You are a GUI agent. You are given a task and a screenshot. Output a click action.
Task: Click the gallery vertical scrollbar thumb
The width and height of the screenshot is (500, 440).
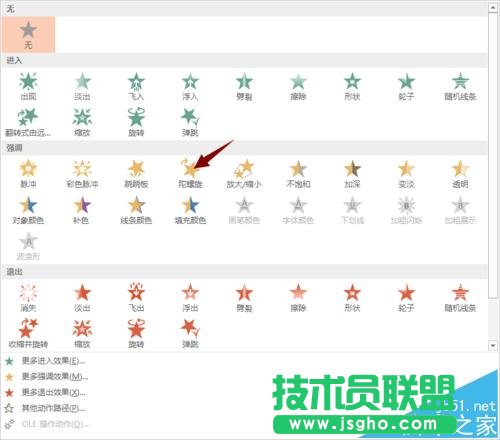tap(493, 155)
